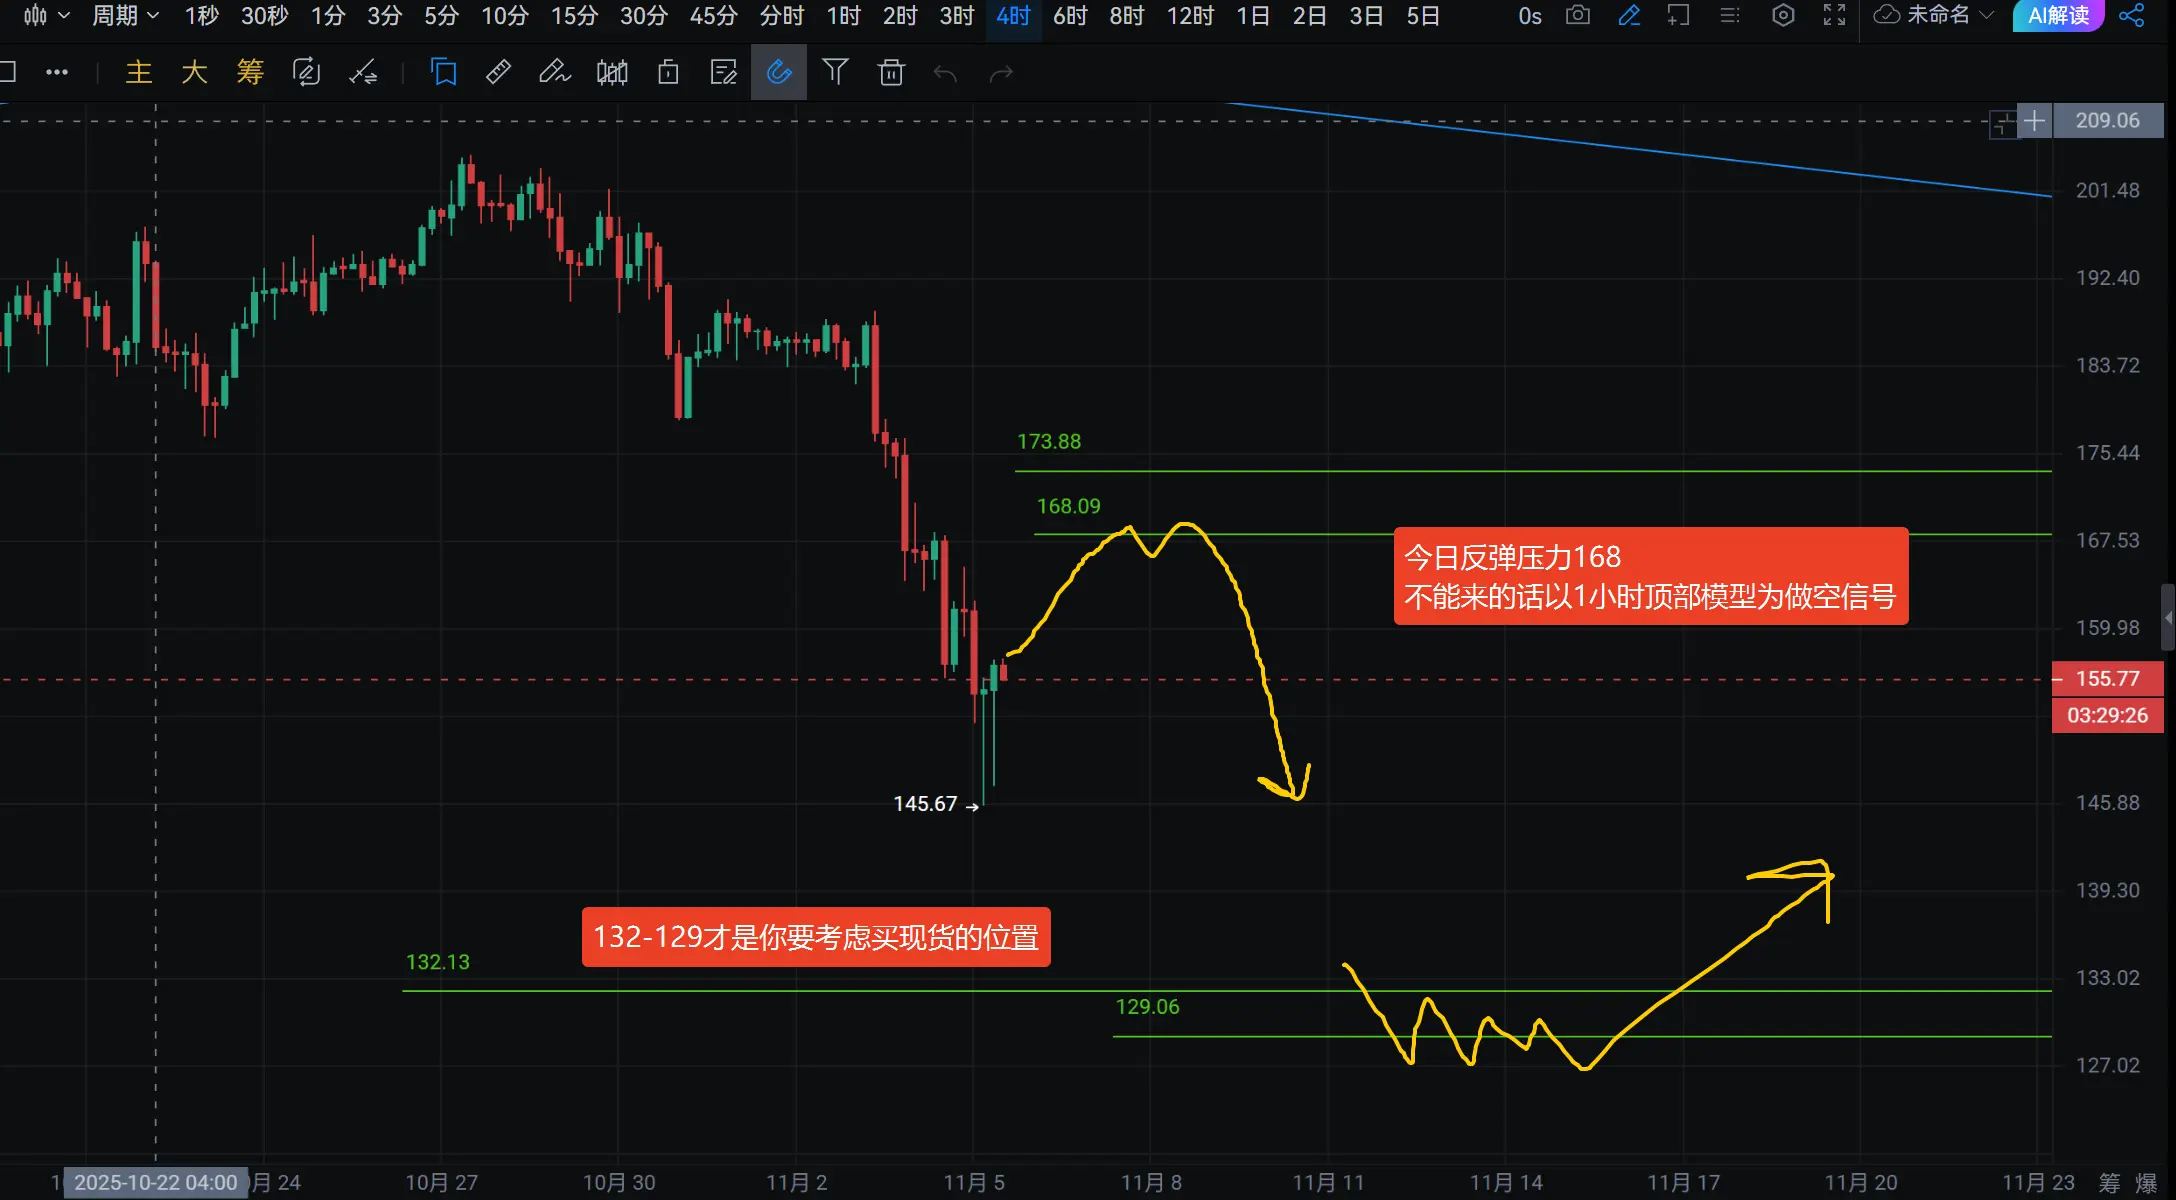Click the AI解读 button

[x=2058, y=15]
